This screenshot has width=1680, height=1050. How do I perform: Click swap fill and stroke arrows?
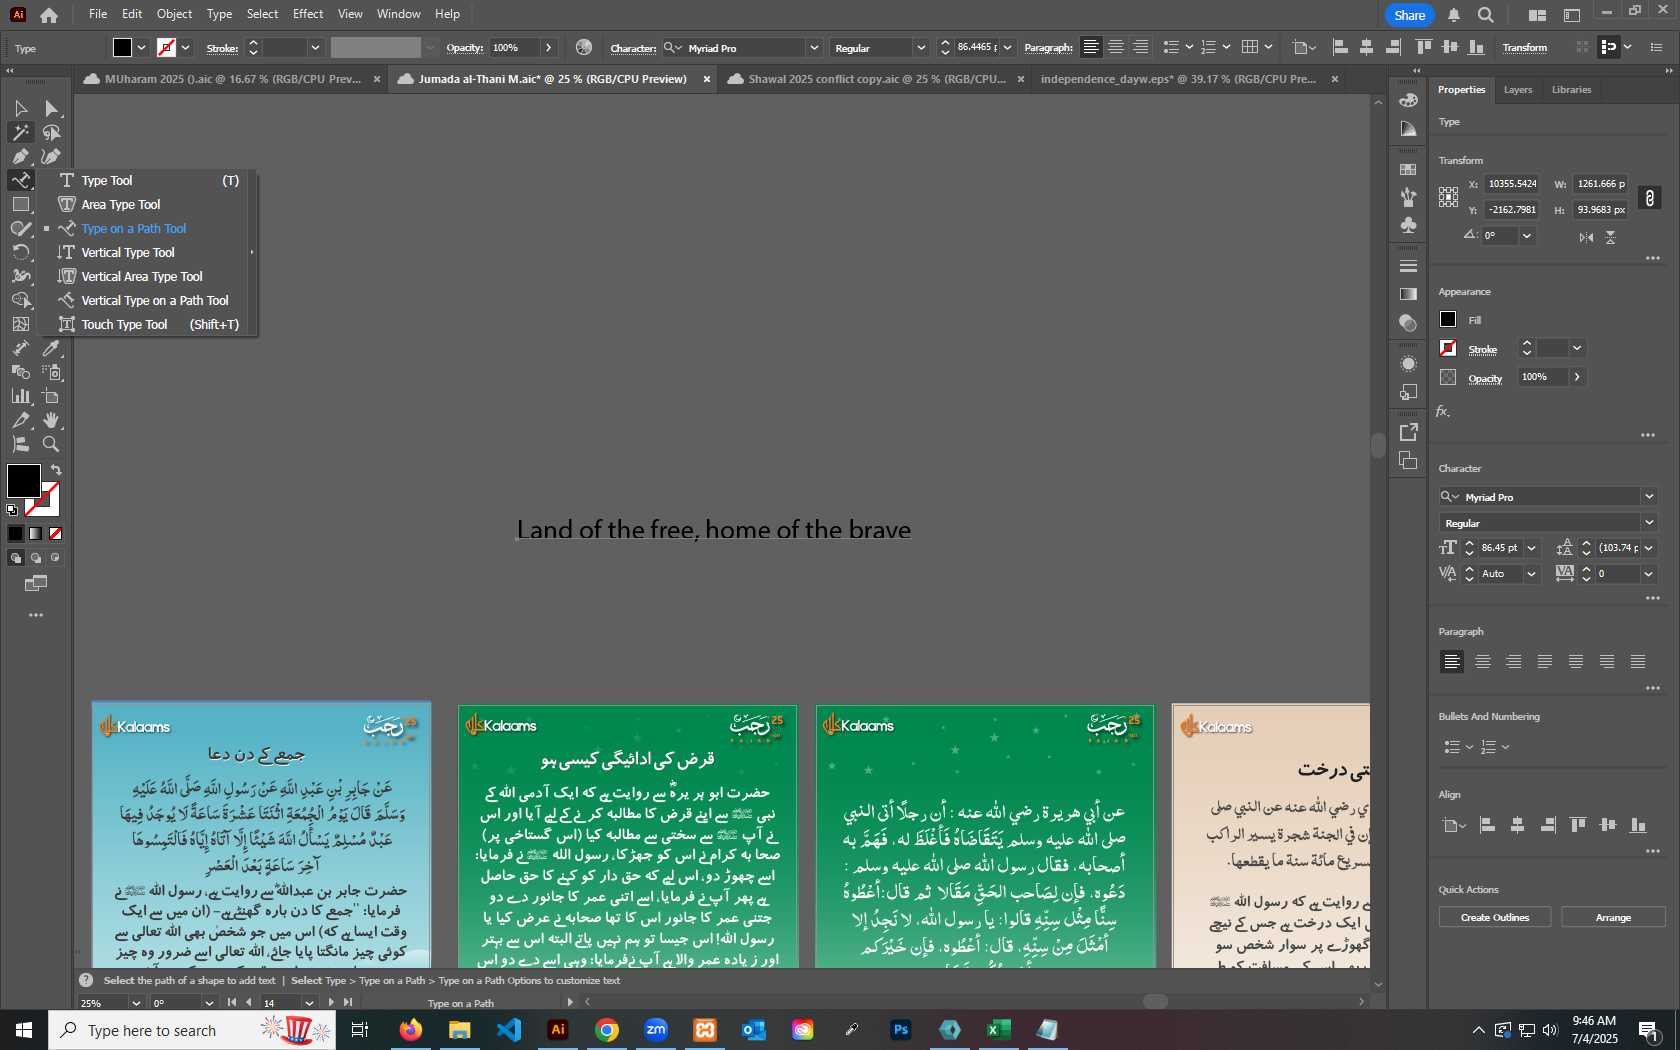56,469
